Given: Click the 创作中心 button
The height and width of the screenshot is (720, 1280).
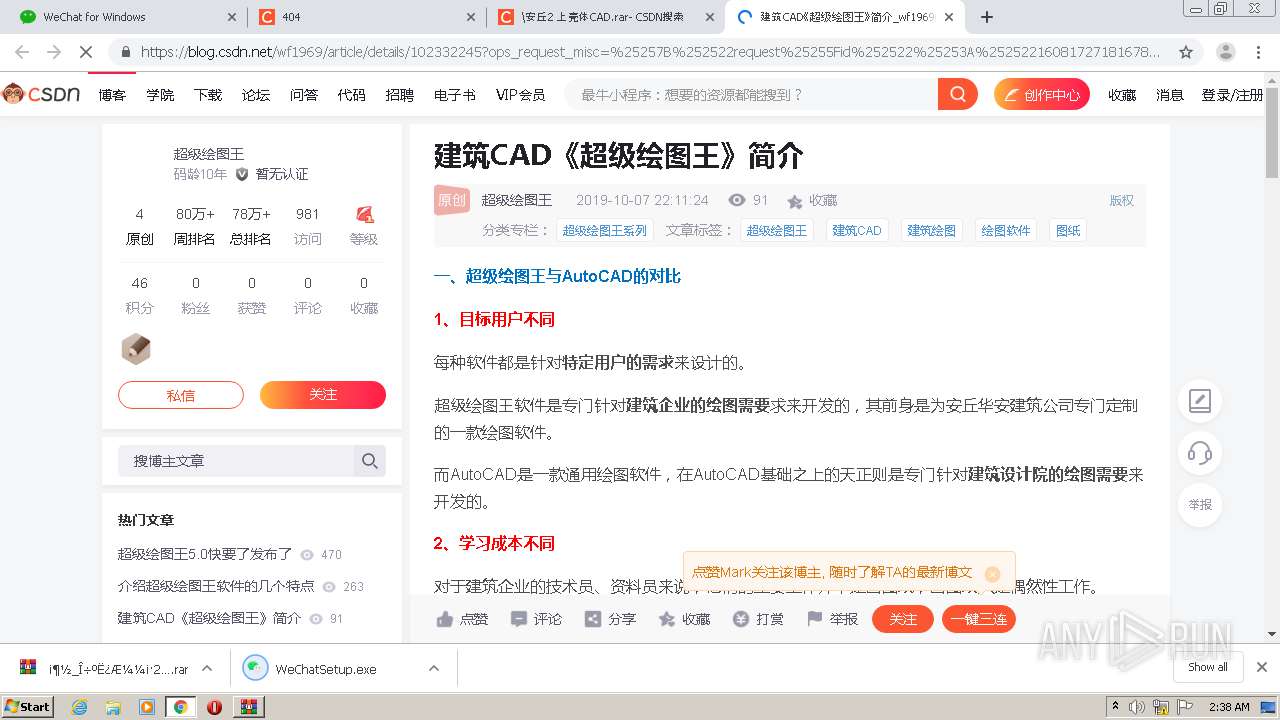Looking at the screenshot, I should point(1042,95).
